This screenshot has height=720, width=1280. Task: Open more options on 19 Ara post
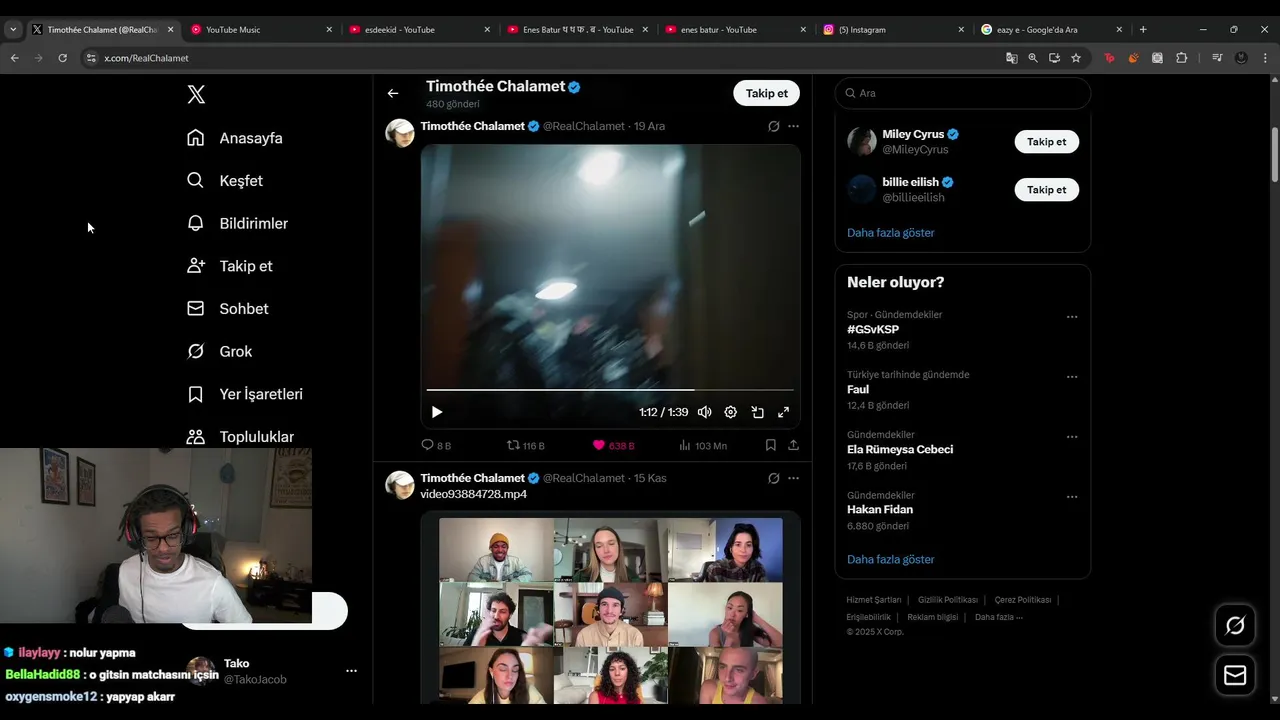pyautogui.click(x=793, y=126)
